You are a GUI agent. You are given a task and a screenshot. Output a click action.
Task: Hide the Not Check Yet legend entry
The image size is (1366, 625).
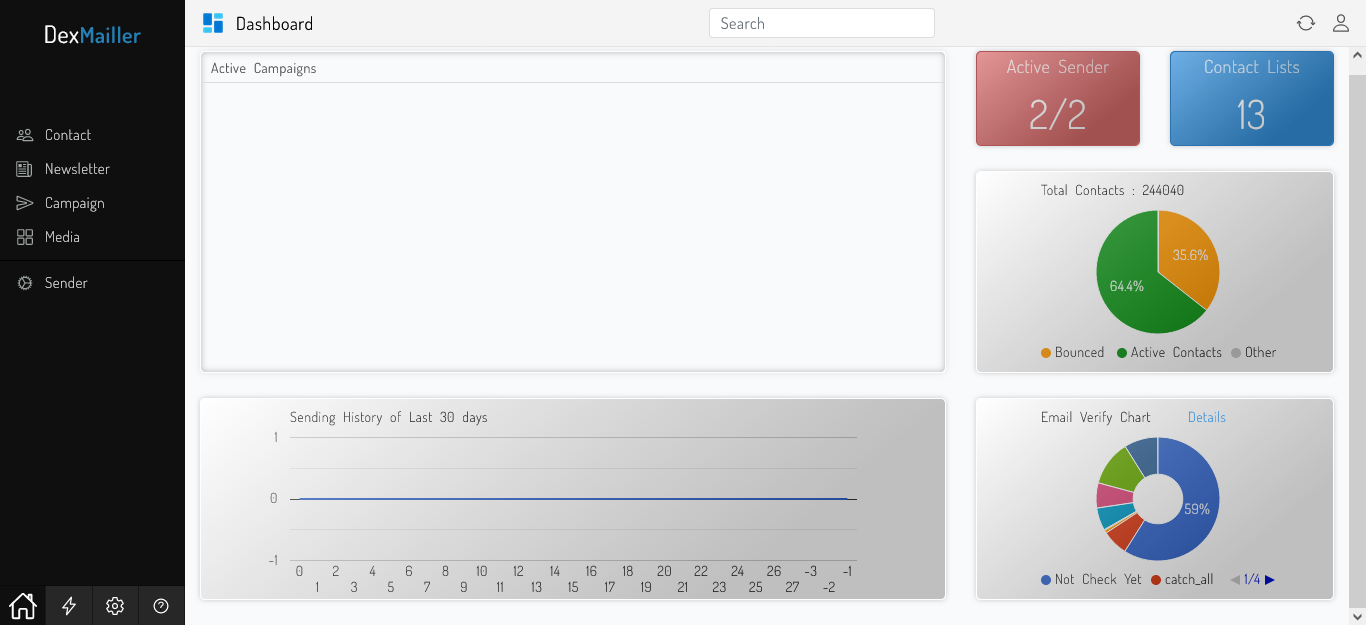1099,579
